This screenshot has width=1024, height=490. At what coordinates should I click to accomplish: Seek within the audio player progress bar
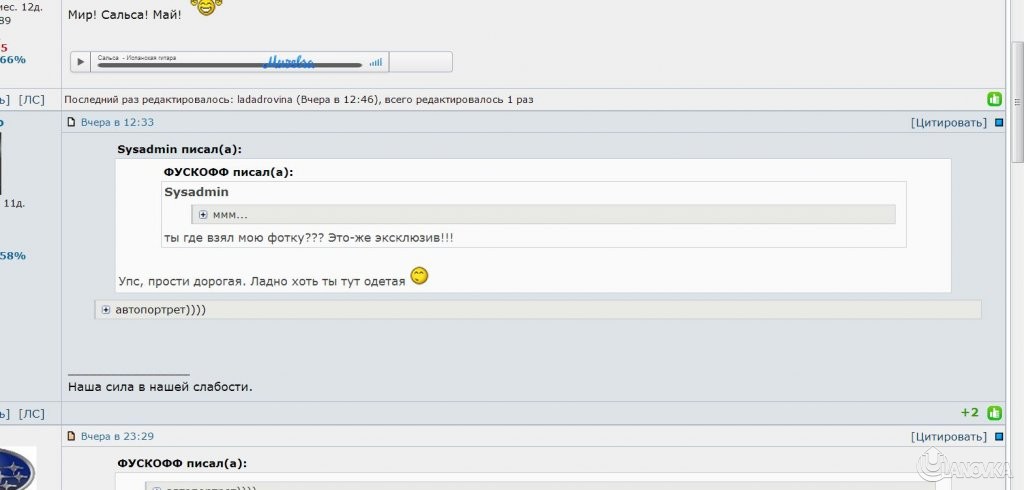pyautogui.click(x=229, y=65)
